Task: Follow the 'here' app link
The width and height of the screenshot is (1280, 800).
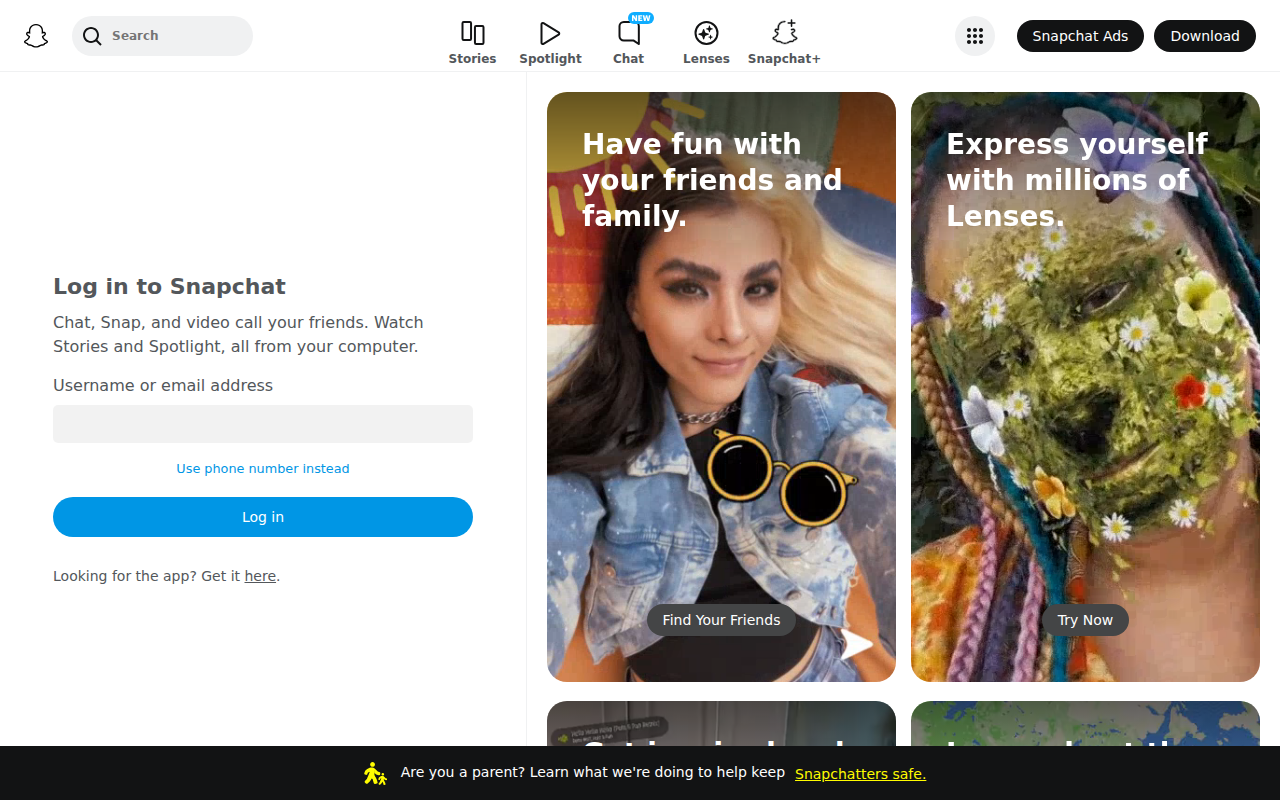Action: point(260,576)
